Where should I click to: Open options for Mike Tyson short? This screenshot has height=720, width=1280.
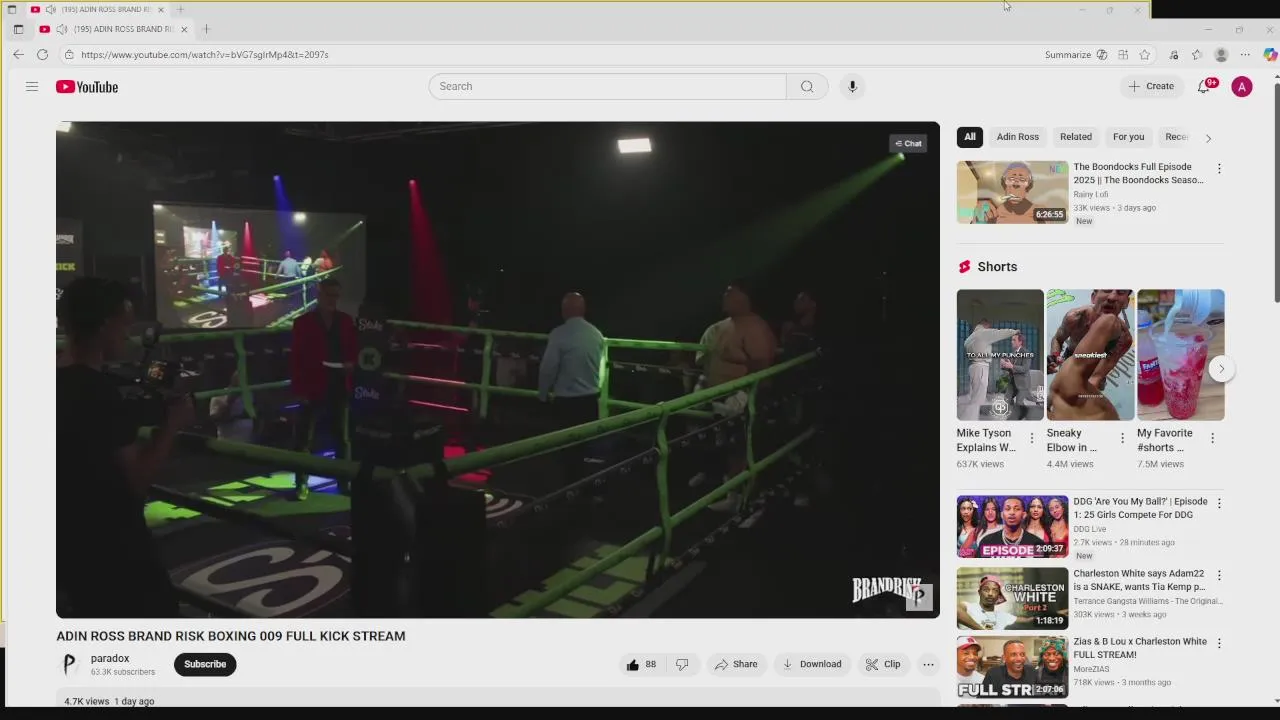pyautogui.click(x=1032, y=438)
